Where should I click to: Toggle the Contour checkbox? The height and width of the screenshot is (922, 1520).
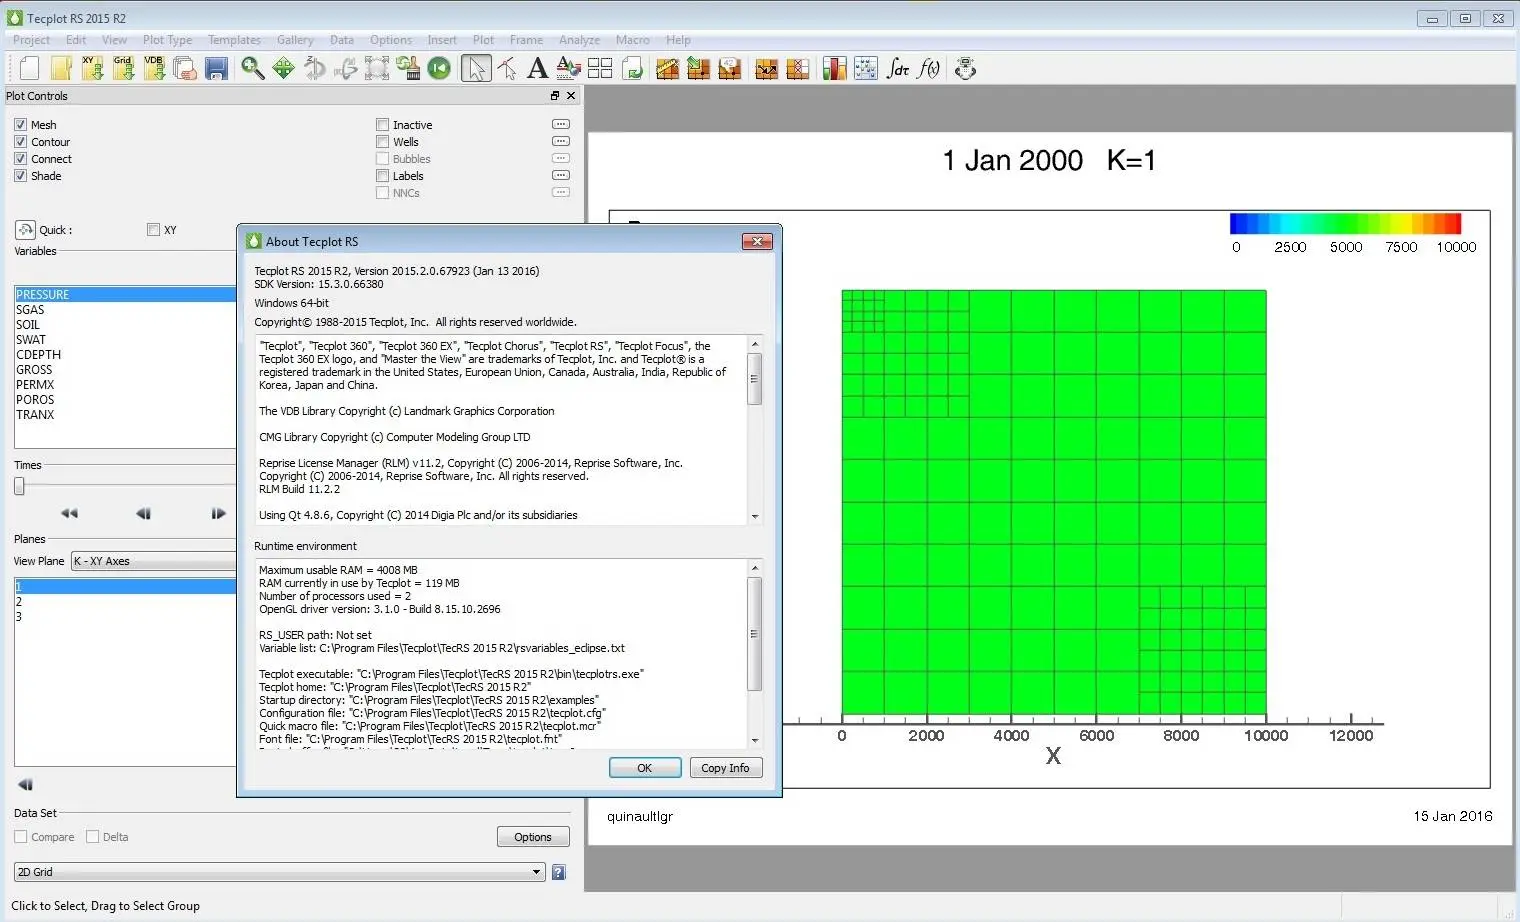point(20,142)
